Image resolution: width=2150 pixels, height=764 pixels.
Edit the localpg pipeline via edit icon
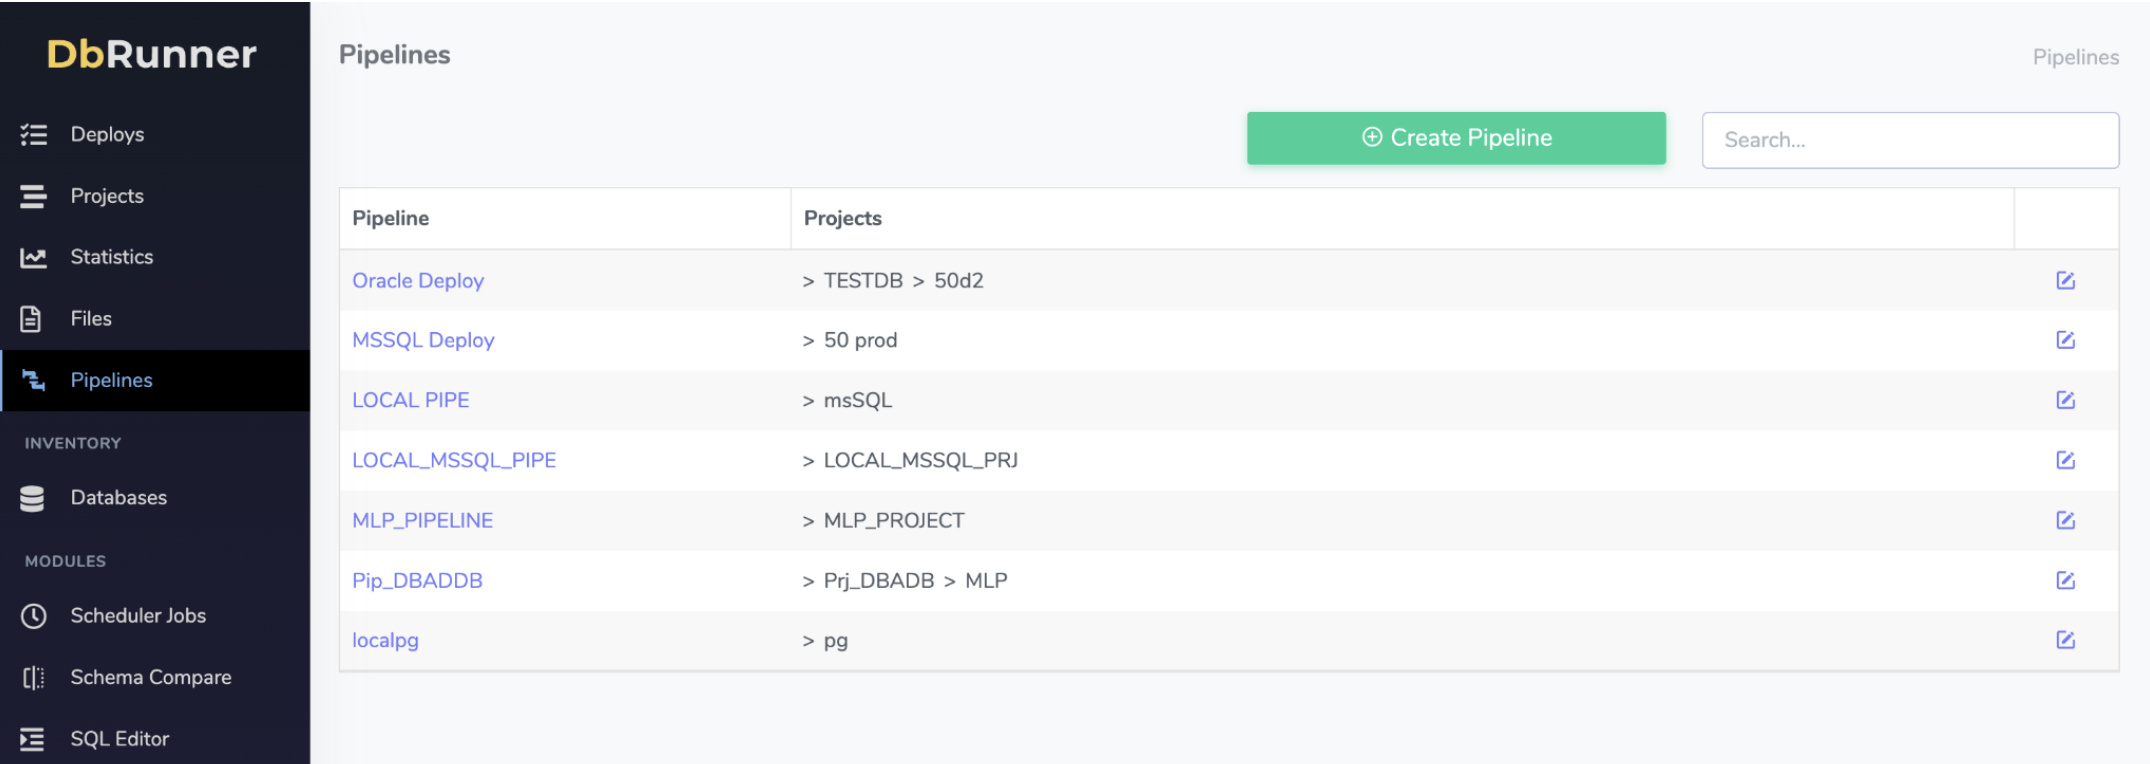(2065, 640)
